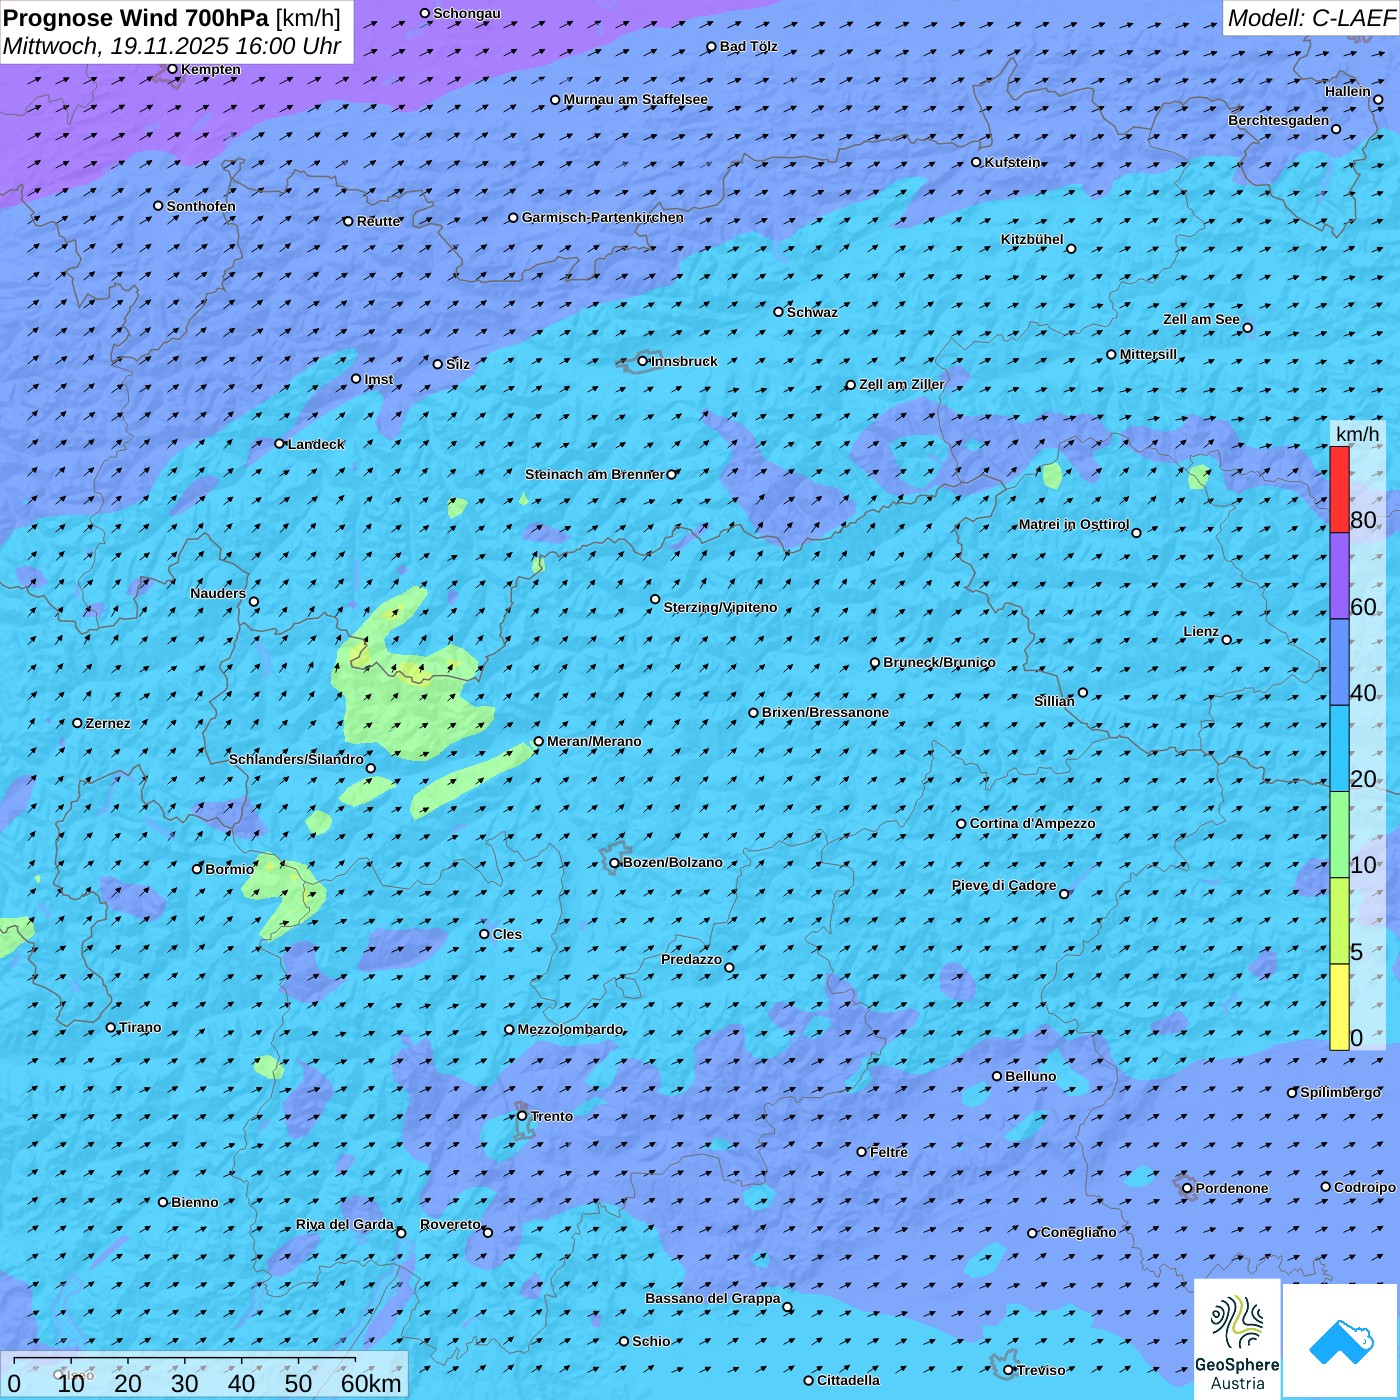The height and width of the screenshot is (1400, 1400).
Task: Click the Innsbruck city marker
Action: [x=643, y=361]
